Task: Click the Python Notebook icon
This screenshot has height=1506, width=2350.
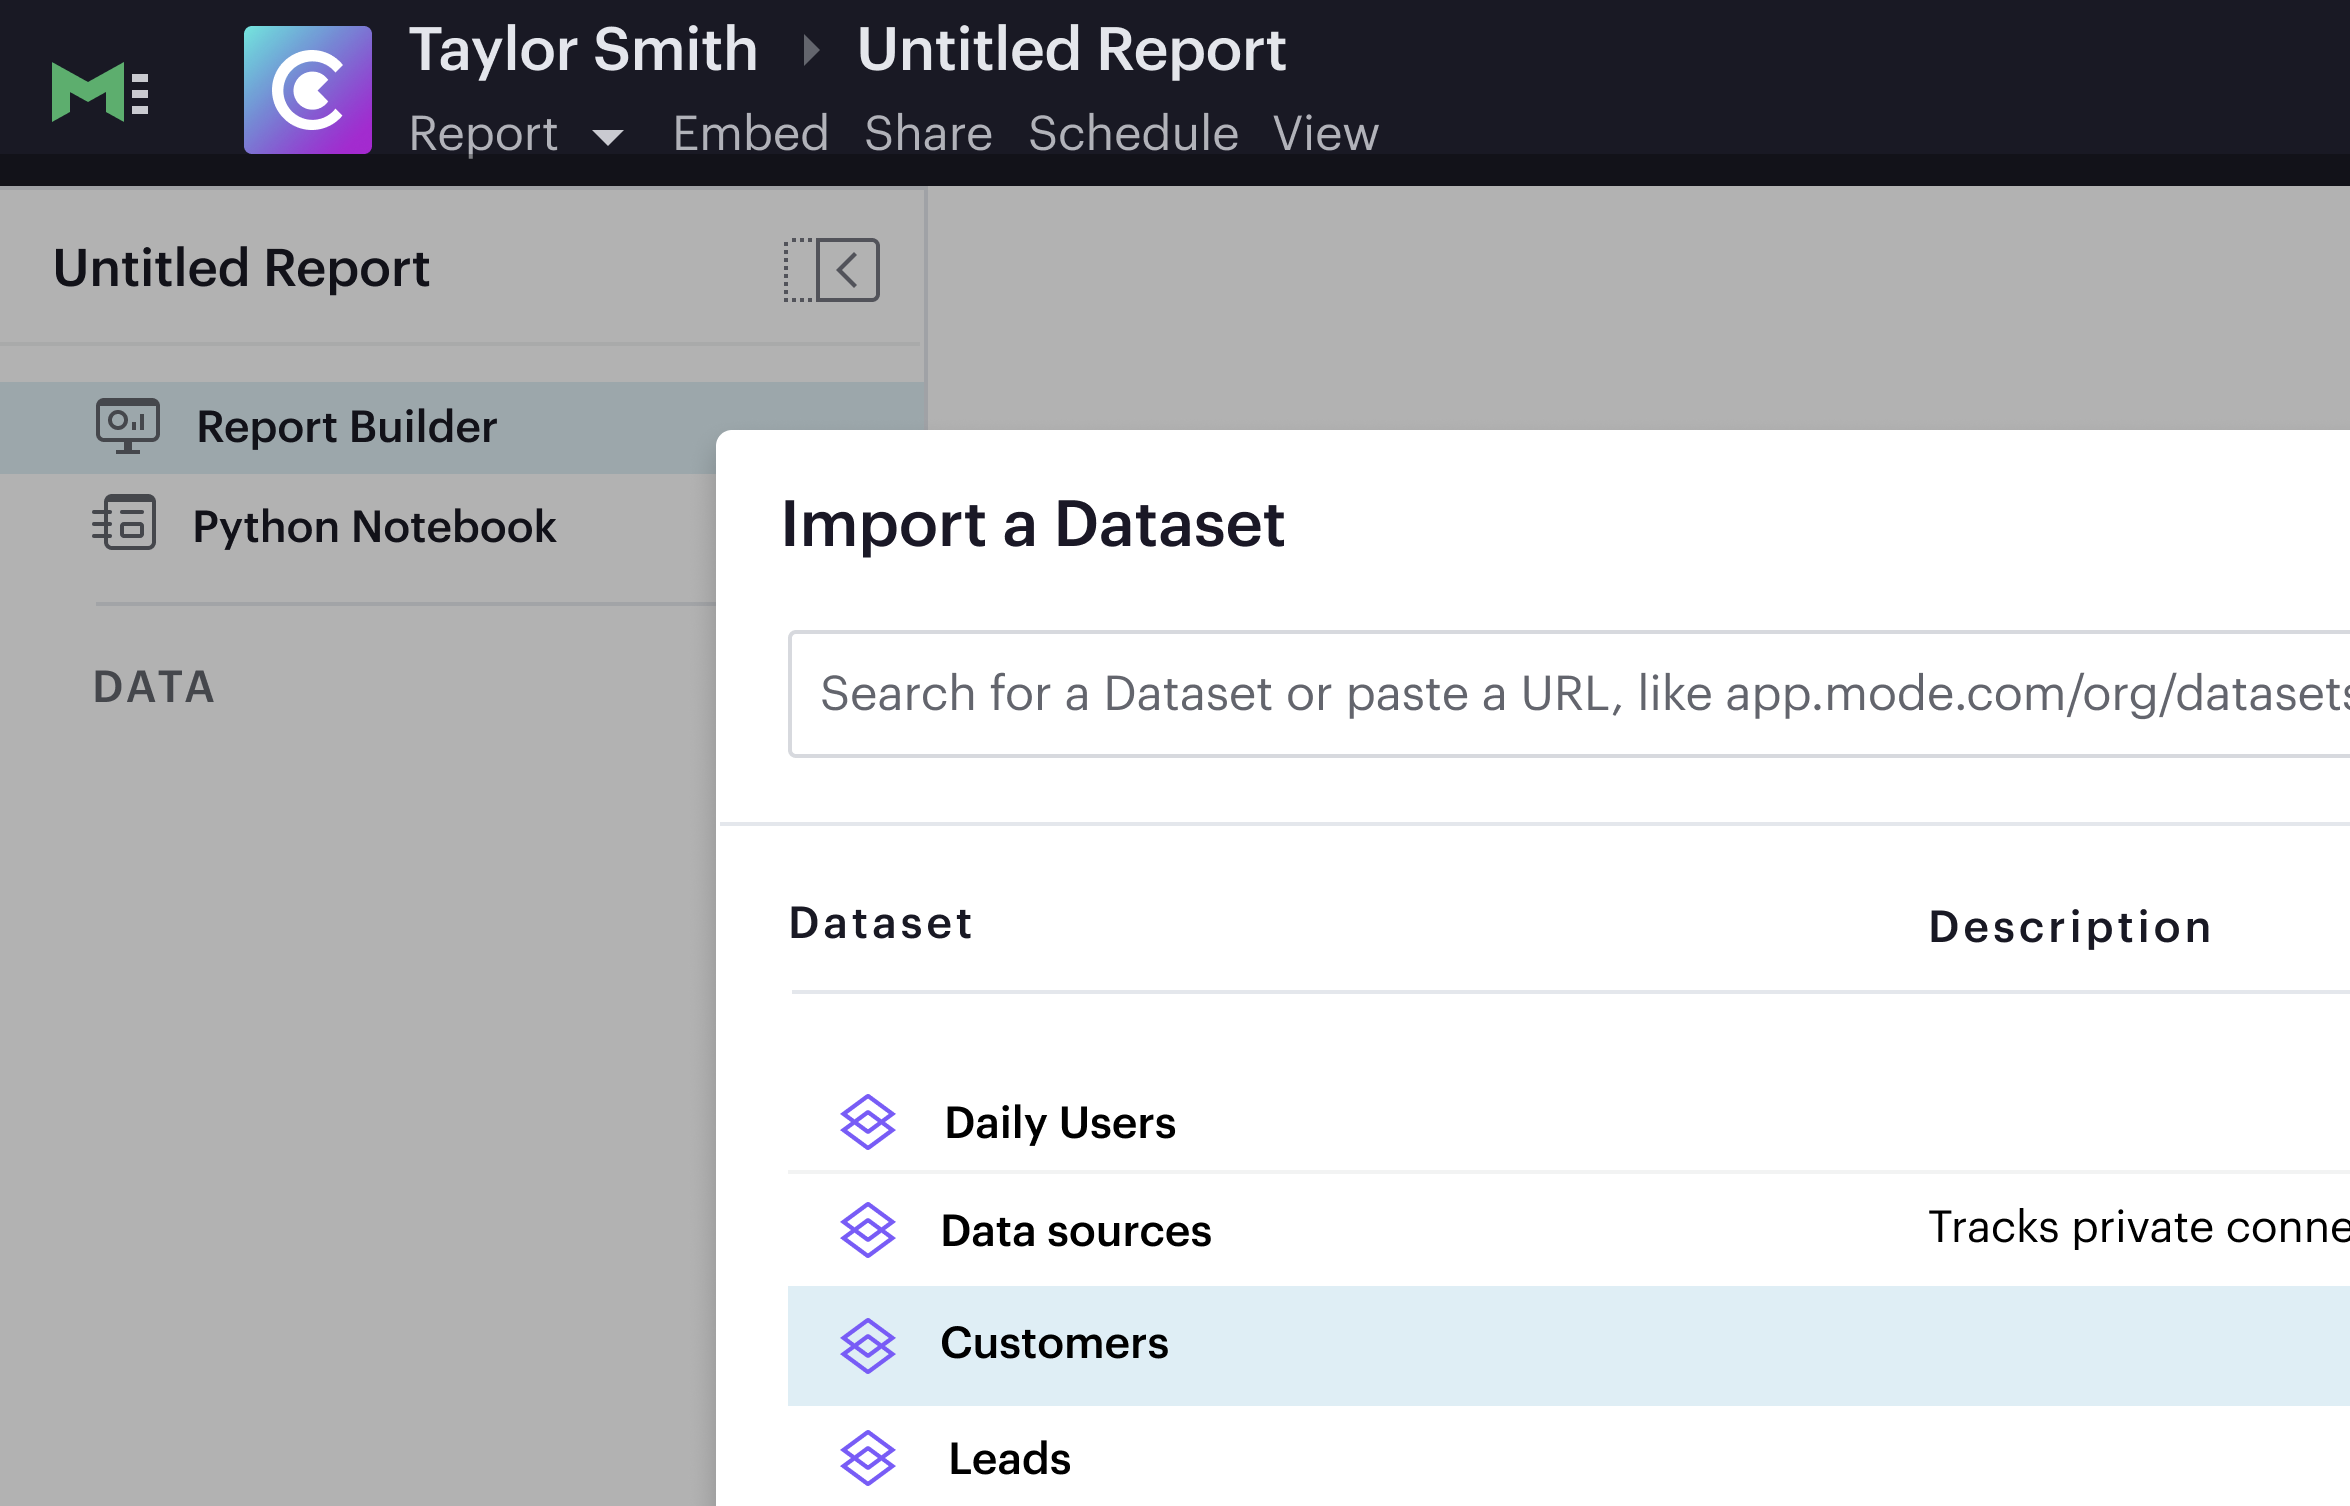Action: click(125, 524)
